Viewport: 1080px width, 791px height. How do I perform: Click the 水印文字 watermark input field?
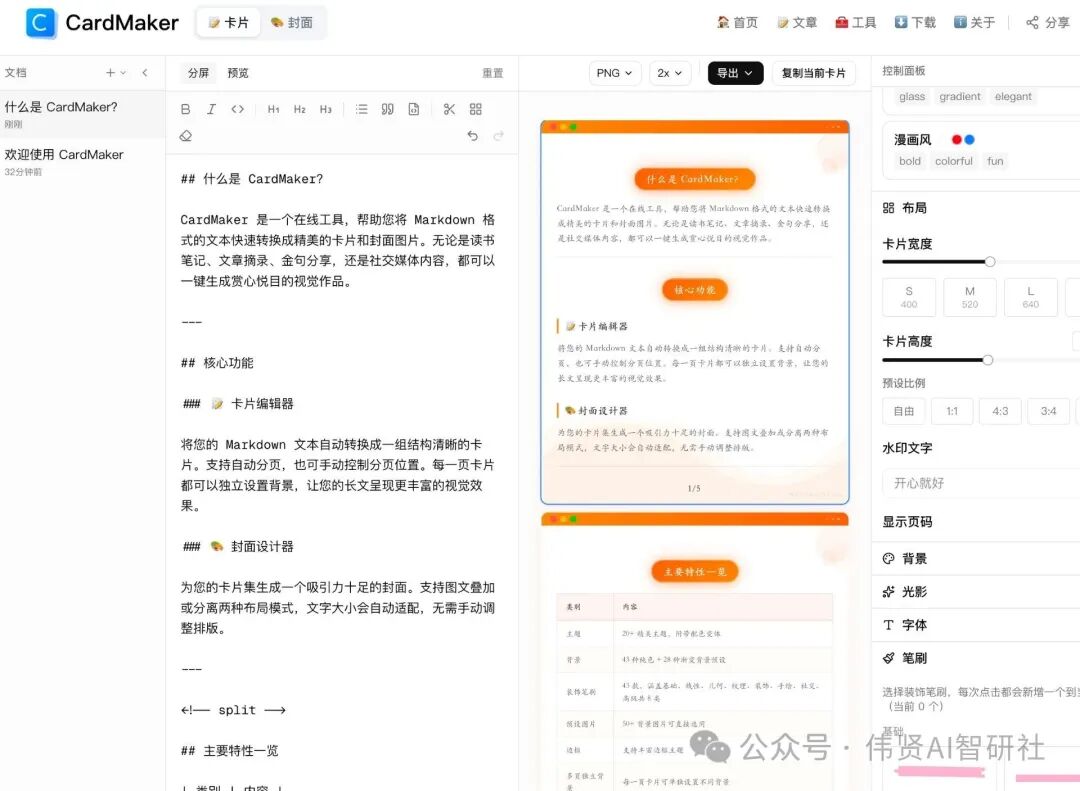pyautogui.click(x=982, y=483)
